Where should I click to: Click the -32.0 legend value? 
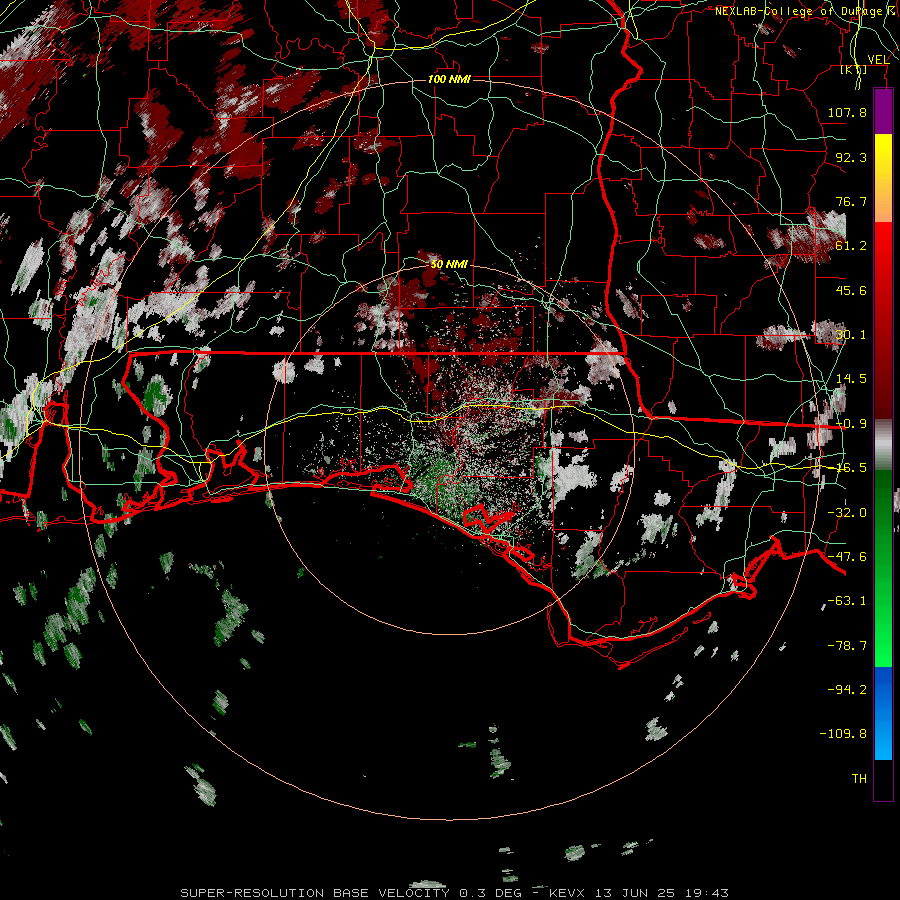(847, 513)
